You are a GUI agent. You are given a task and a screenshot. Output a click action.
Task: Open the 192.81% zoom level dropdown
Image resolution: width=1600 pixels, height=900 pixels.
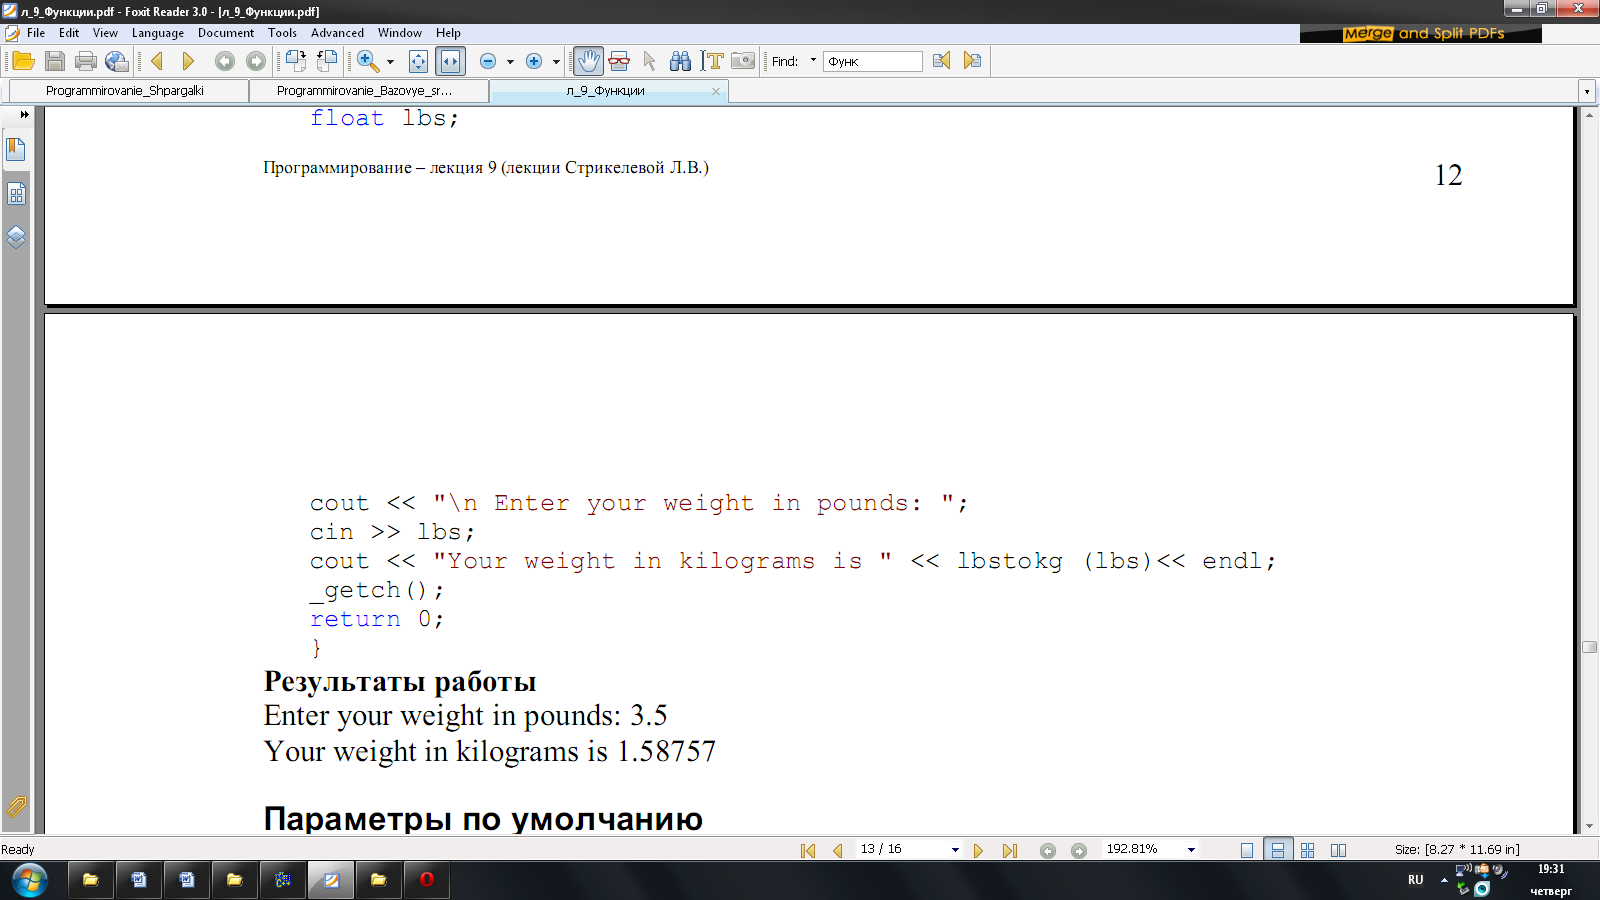click(1191, 850)
